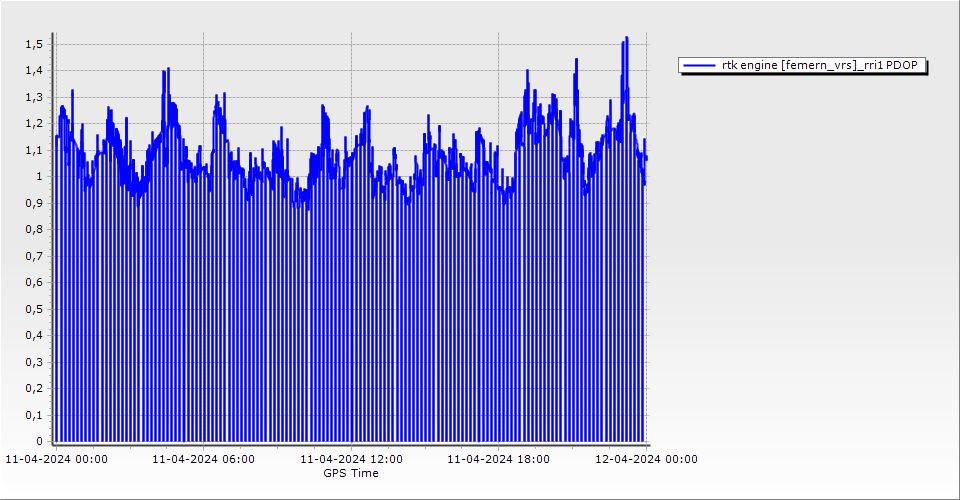This screenshot has height=500, width=960.
Task: Click the 'GPS Time' x-axis title
Action: [x=351, y=473]
